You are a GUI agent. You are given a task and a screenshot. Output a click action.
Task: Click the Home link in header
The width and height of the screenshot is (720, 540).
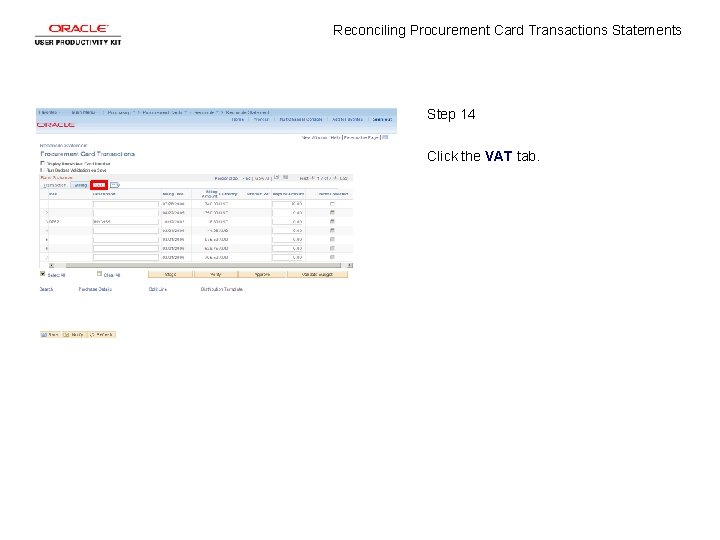(x=237, y=119)
